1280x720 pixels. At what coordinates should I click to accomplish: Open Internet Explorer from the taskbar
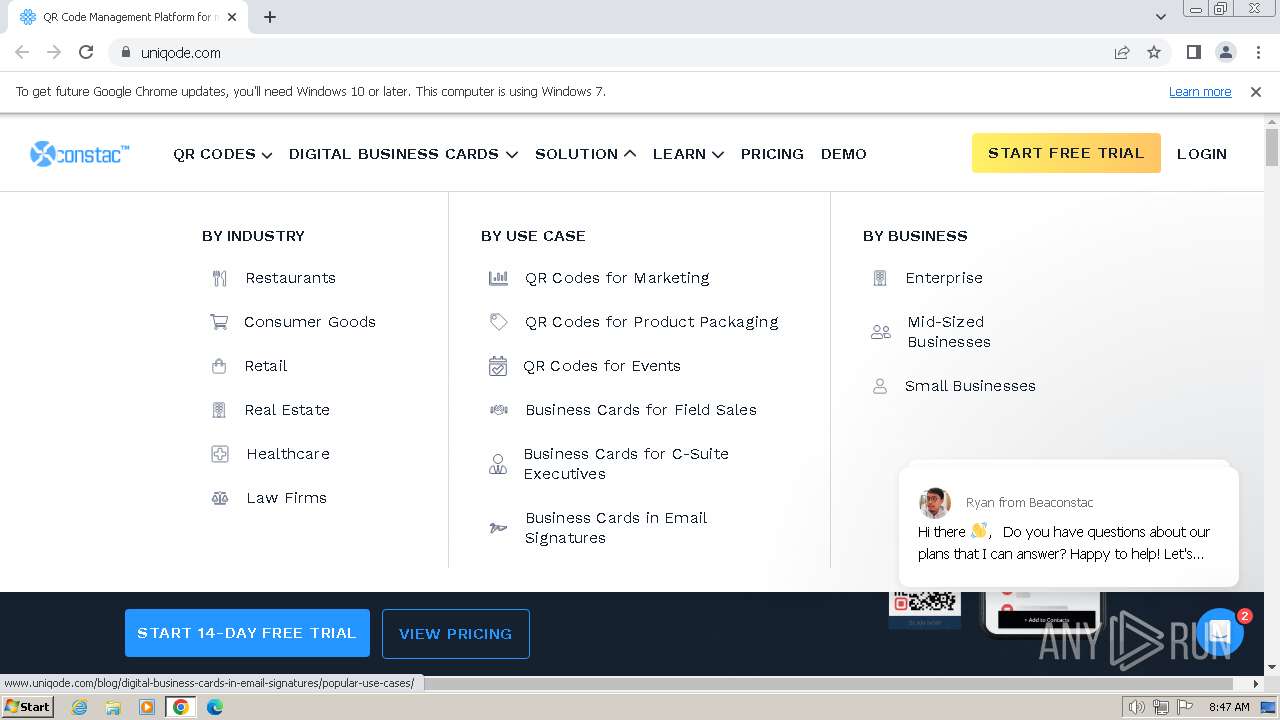tap(79, 707)
